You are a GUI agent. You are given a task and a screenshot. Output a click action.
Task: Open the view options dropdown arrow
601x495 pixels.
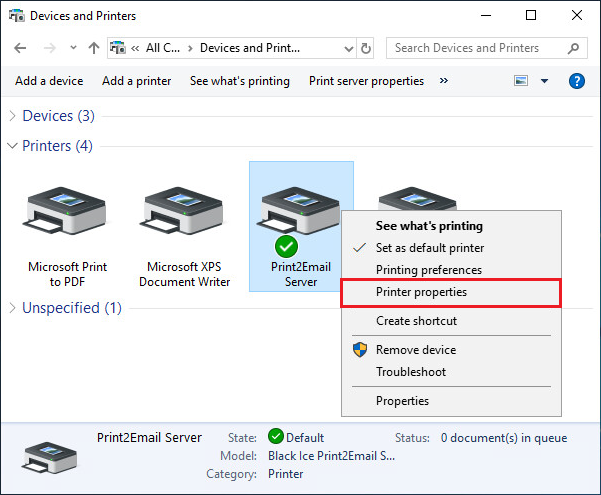545,81
